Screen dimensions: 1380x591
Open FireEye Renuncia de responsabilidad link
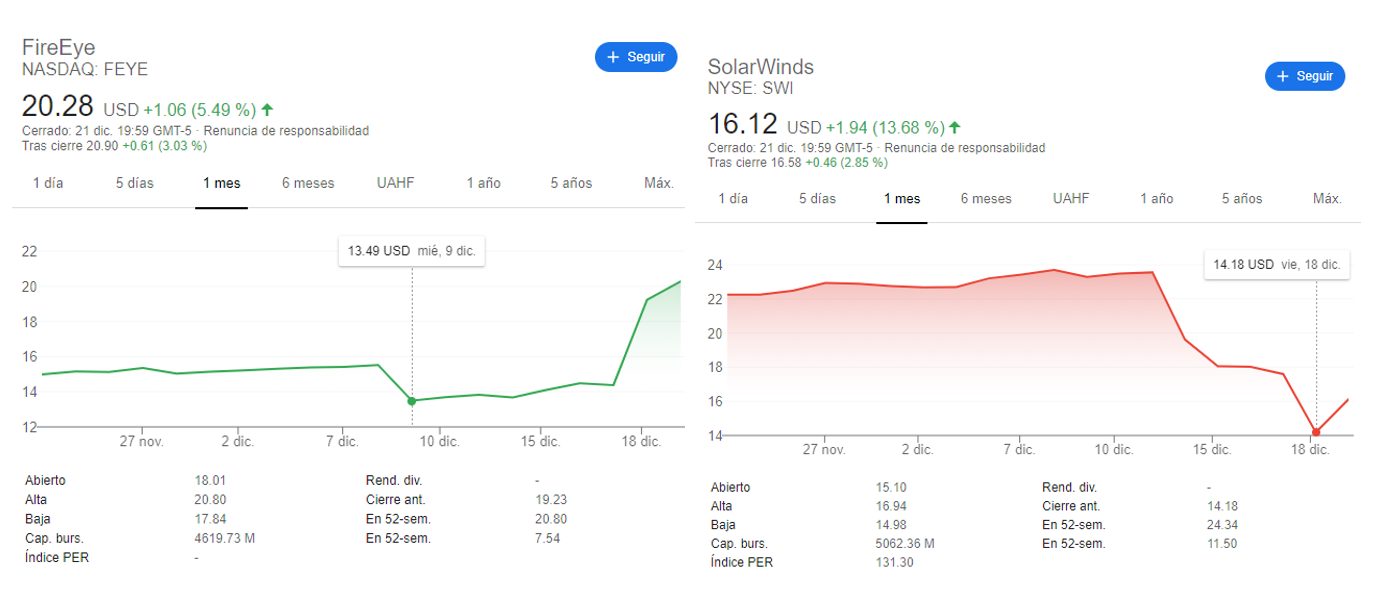[286, 131]
